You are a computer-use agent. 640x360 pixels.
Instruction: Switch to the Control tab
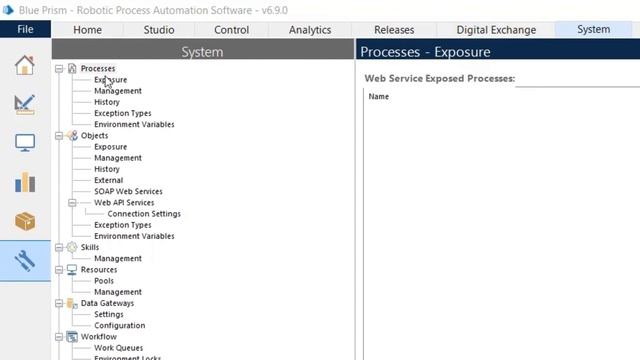(231, 30)
